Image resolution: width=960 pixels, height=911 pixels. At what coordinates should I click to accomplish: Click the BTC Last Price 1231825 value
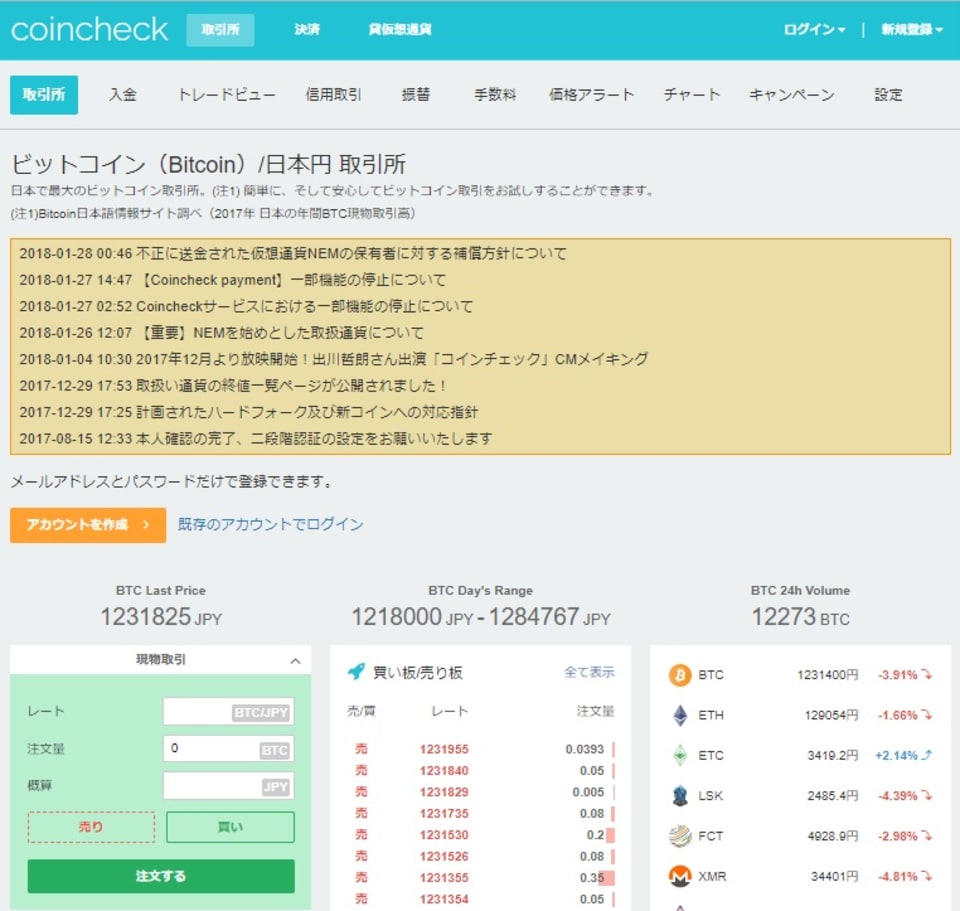pos(146,617)
